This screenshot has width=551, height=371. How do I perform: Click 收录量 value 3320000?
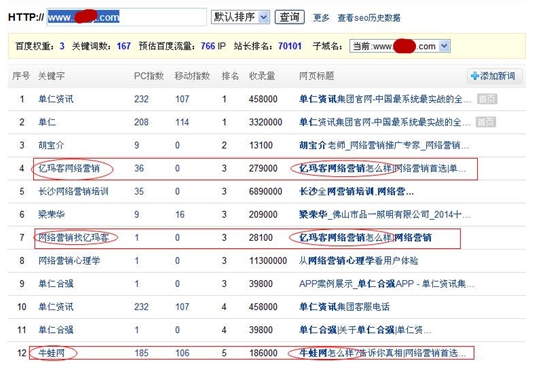click(266, 122)
